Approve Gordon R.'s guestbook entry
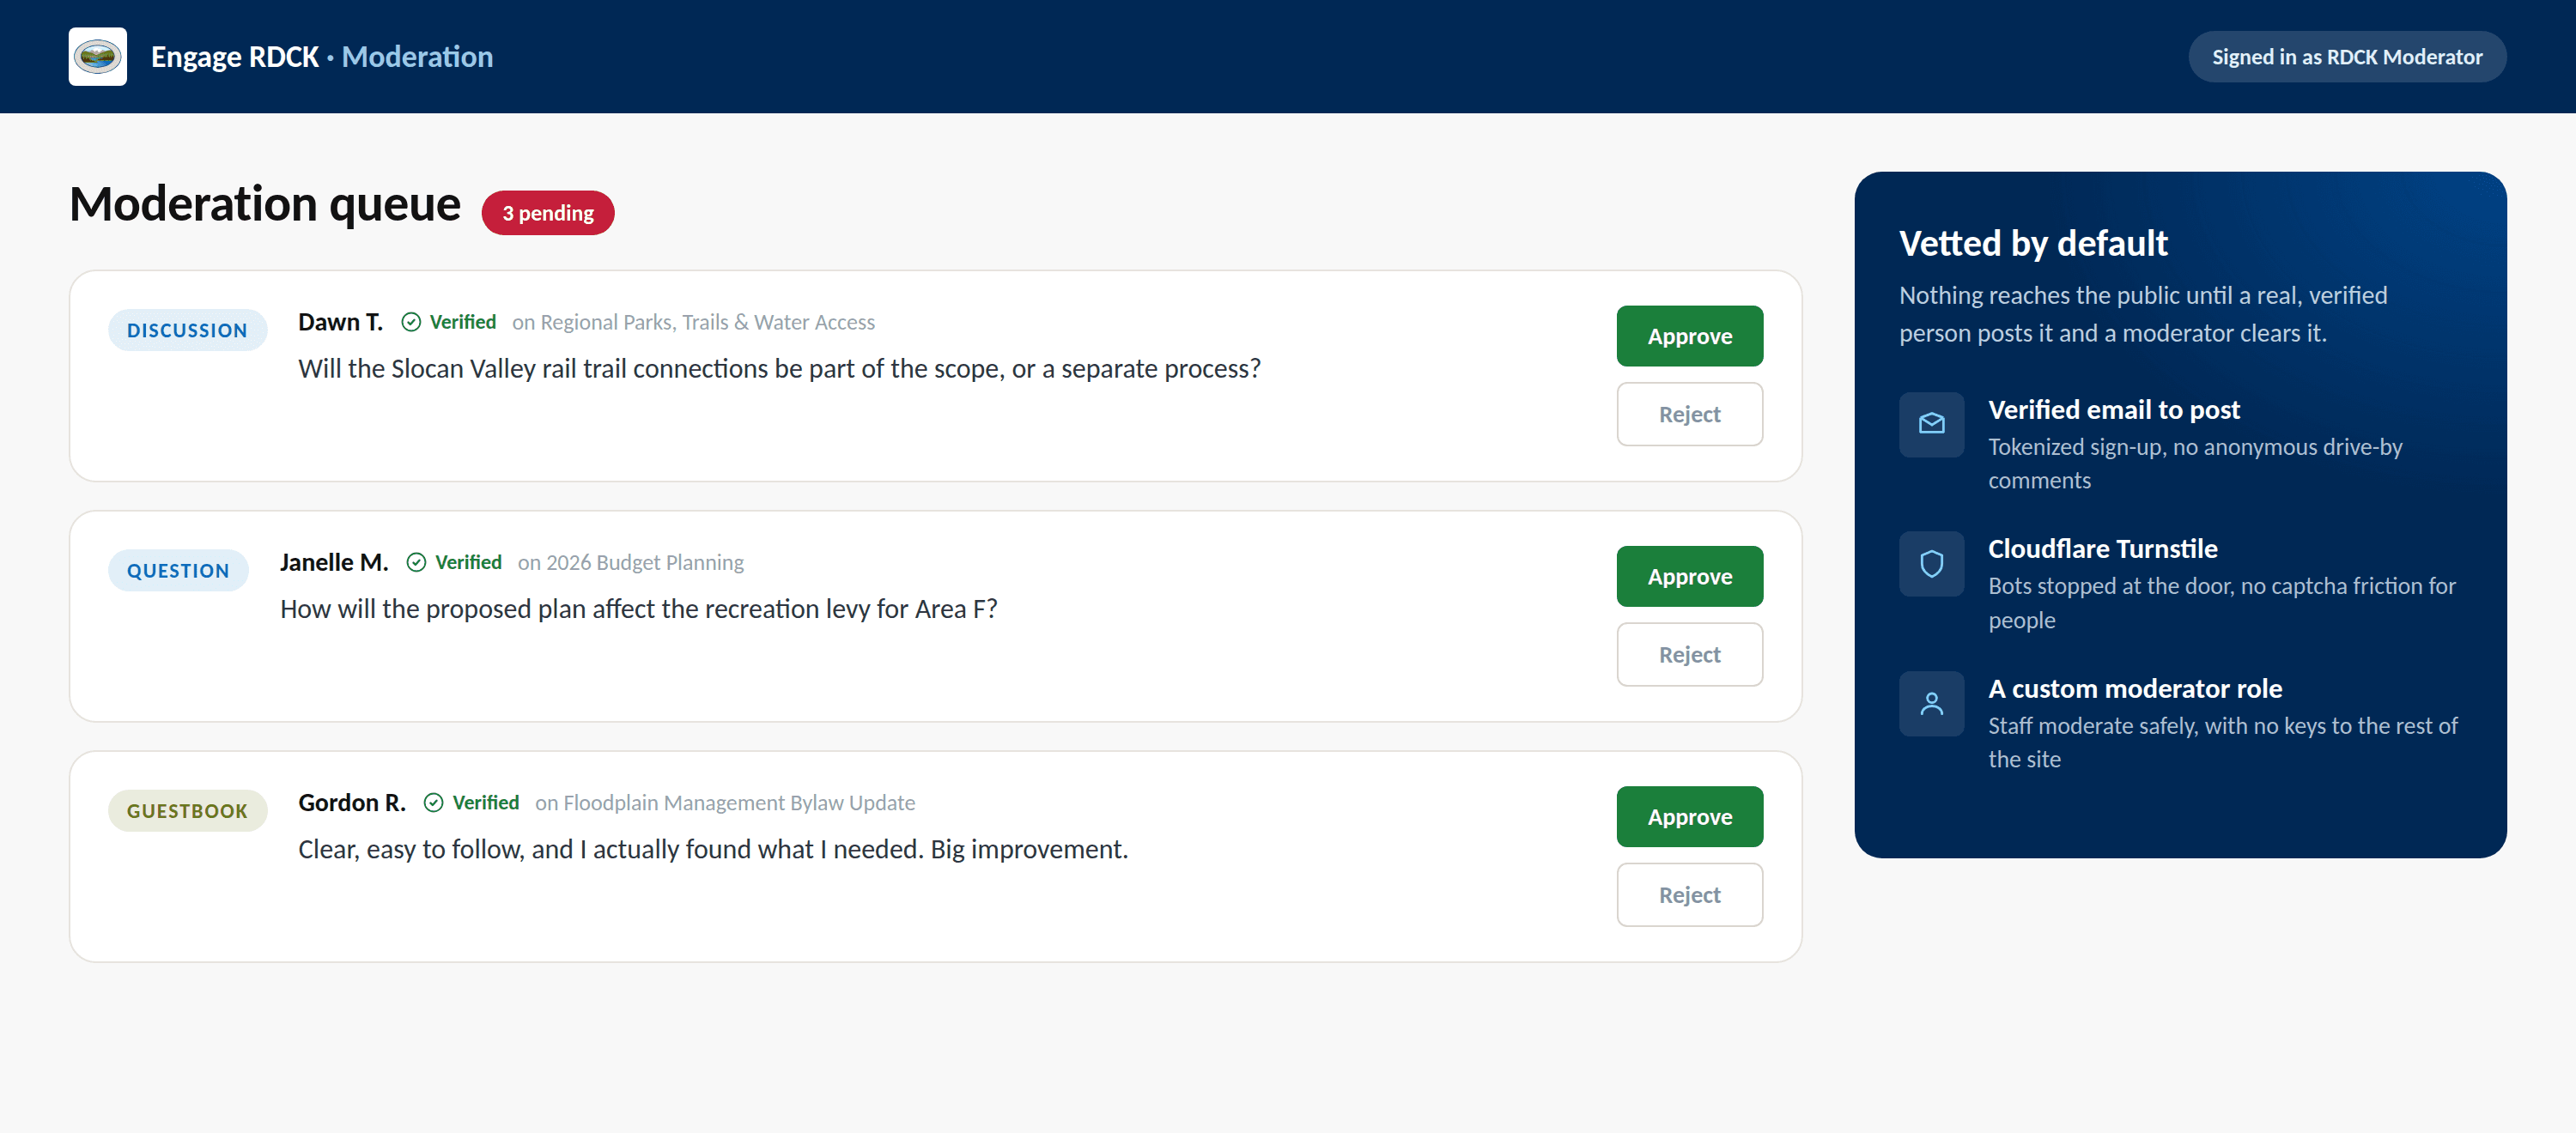The height and width of the screenshot is (1133, 2576). coord(1689,817)
